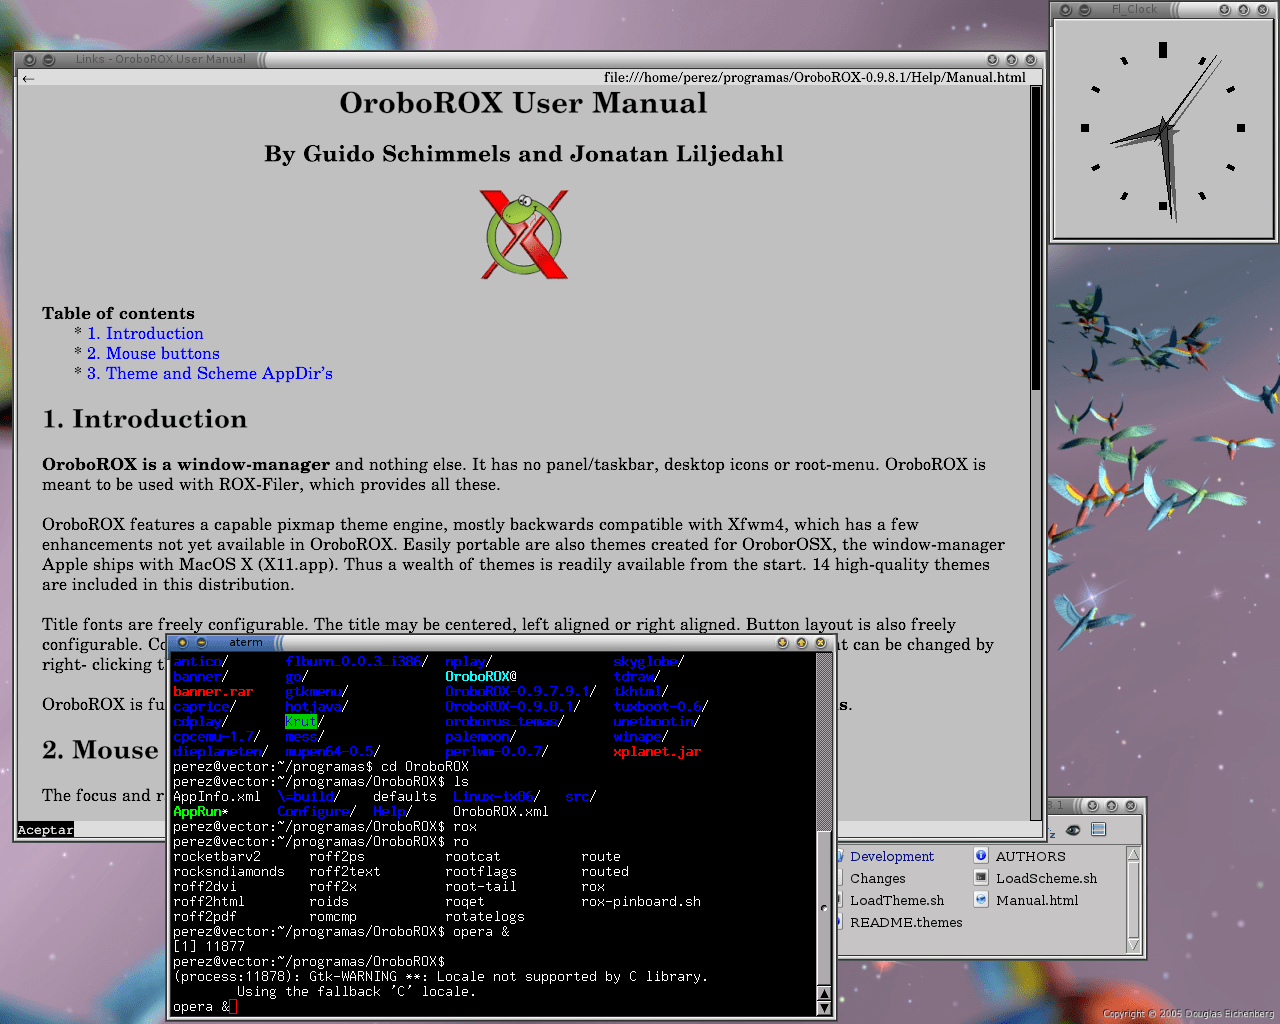
Task: Close the Fl_Clock window
Action: pyautogui.click(x=1262, y=10)
